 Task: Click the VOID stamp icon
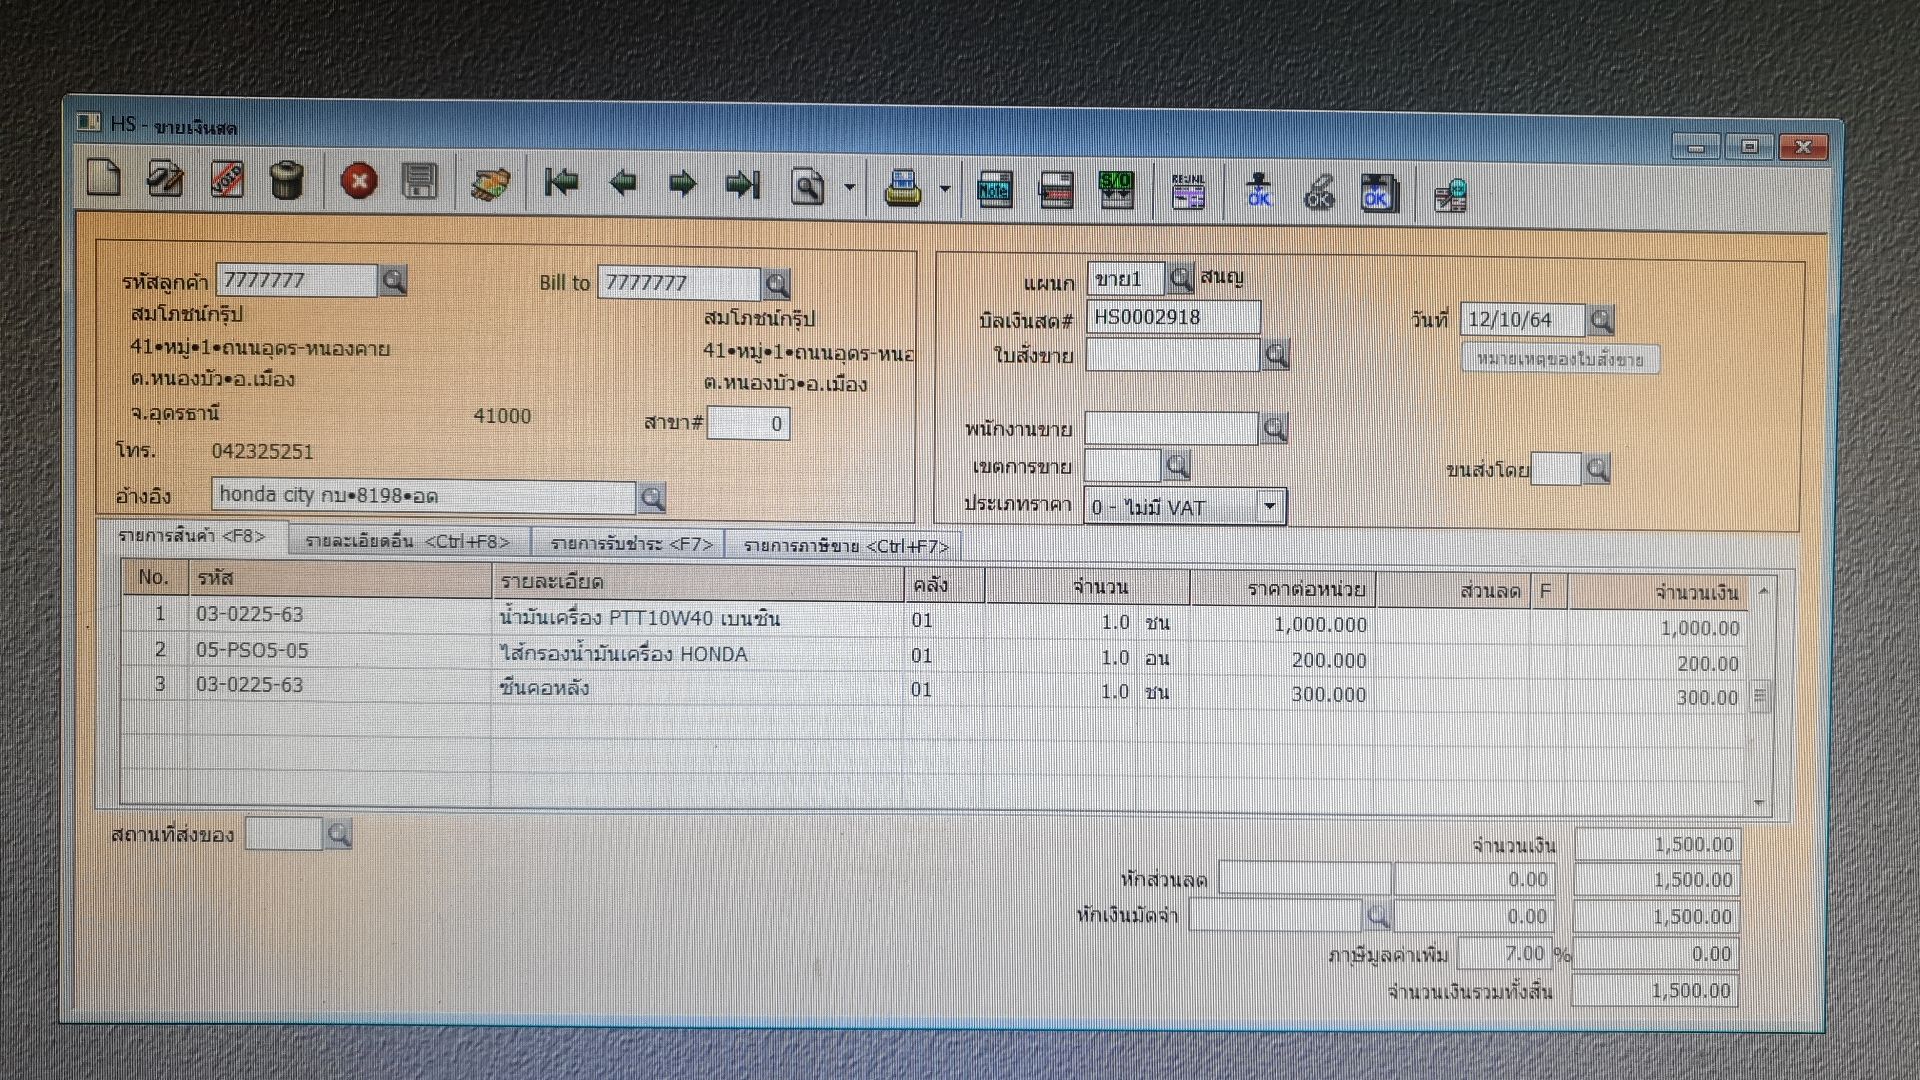coord(227,181)
